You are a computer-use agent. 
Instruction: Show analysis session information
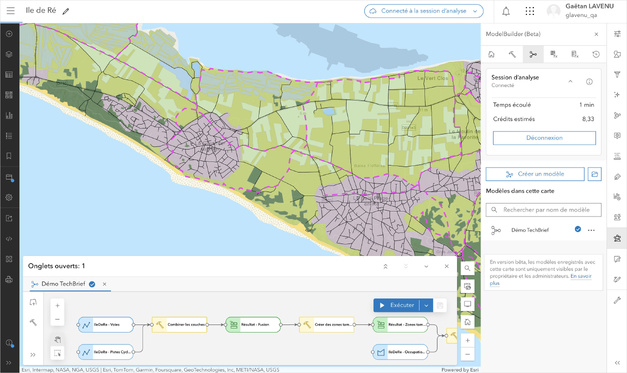tap(589, 82)
